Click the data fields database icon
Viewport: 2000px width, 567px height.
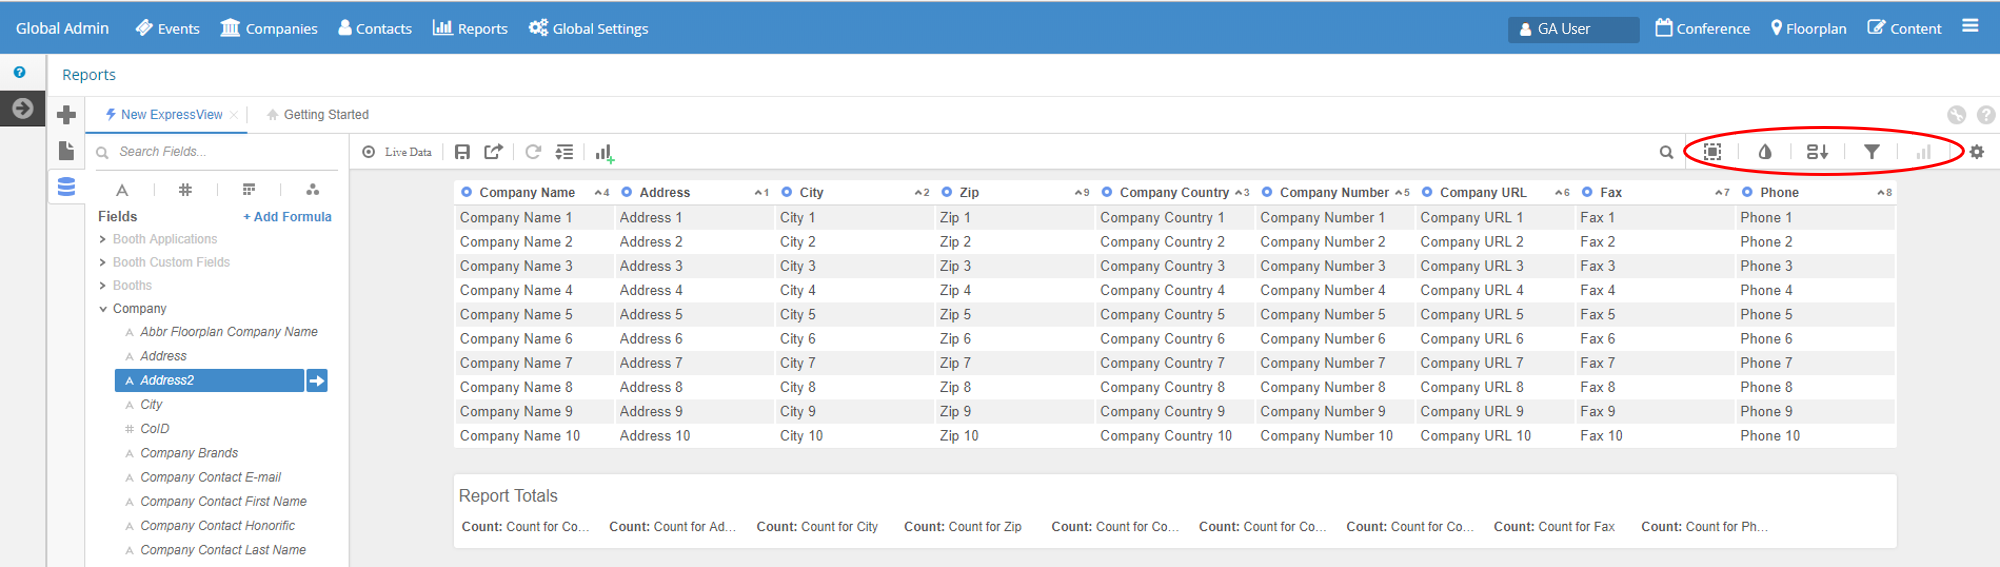coord(66,187)
